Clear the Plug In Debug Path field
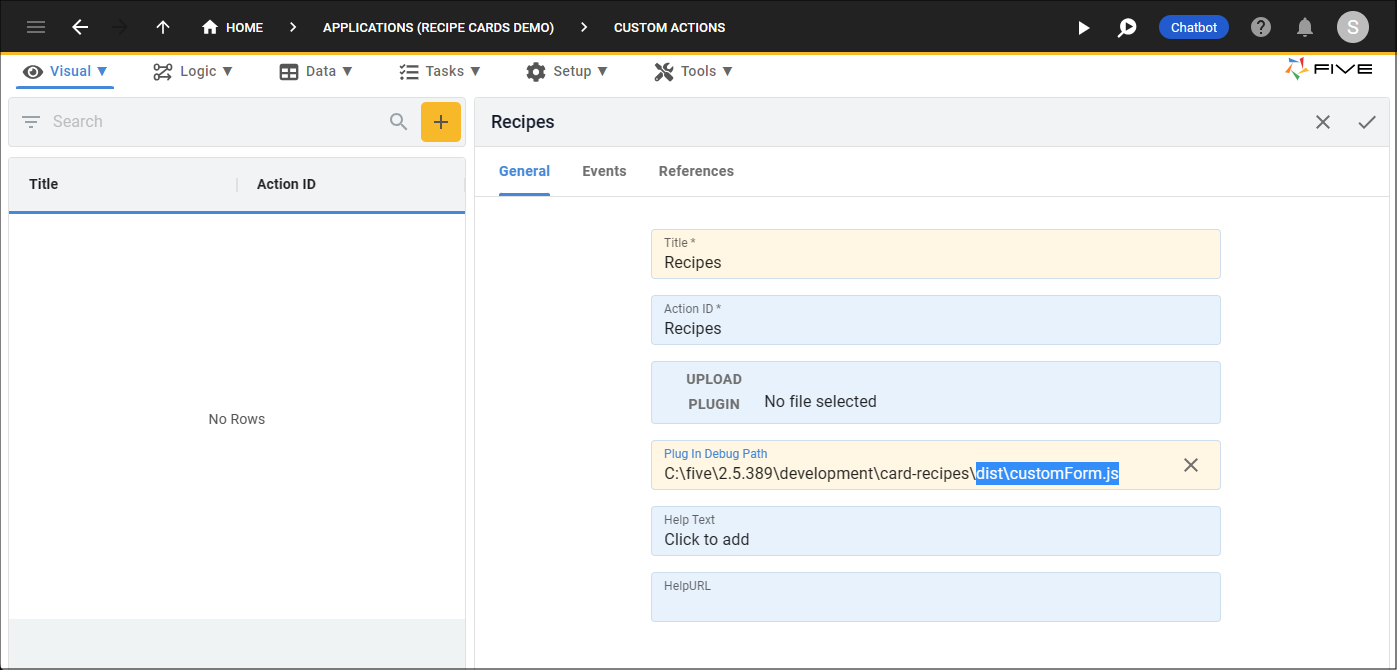The height and width of the screenshot is (670, 1397). click(x=1191, y=465)
